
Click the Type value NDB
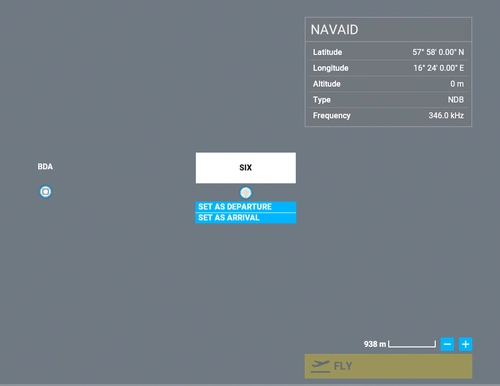(x=456, y=100)
